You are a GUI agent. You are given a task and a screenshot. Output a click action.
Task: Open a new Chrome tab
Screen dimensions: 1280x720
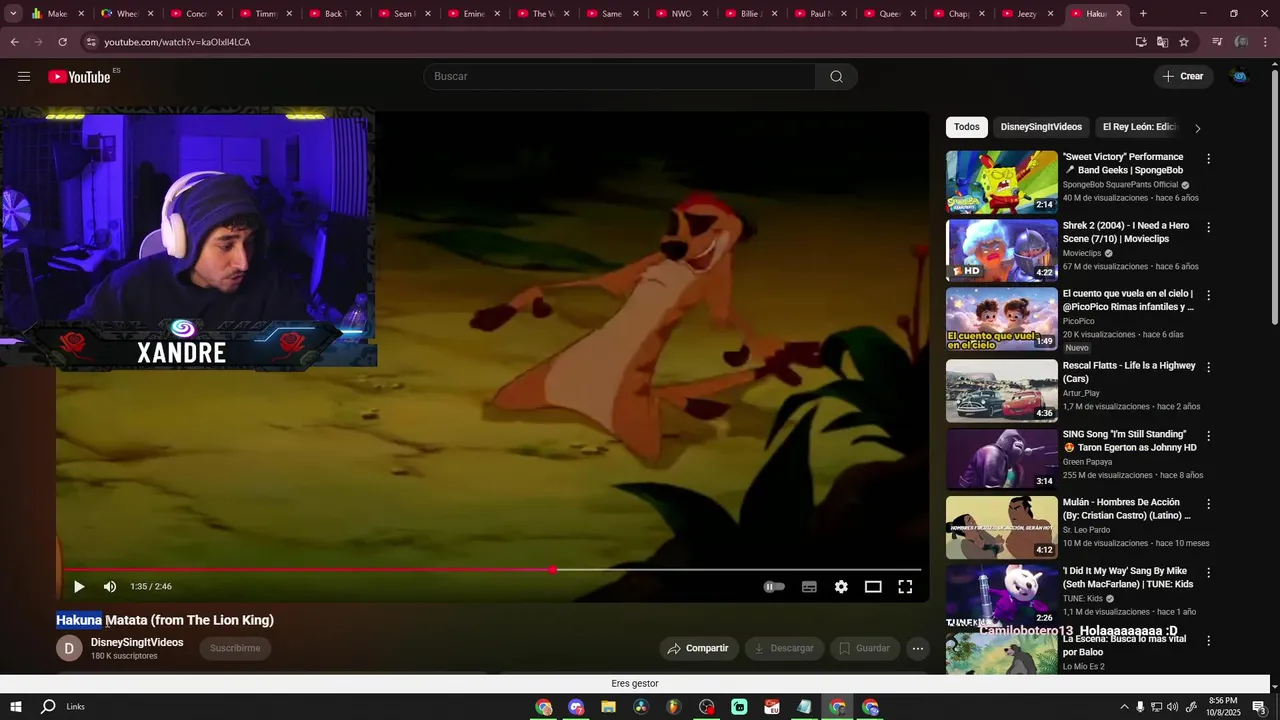(x=1143, y=14)
